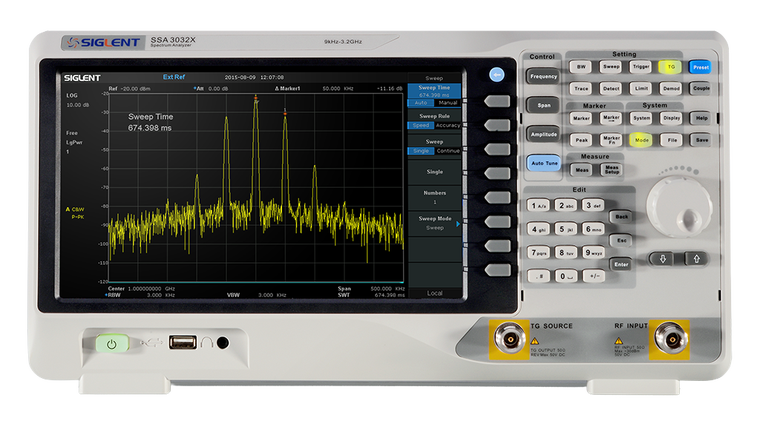Hit the Span control key

tap(543, 105)
